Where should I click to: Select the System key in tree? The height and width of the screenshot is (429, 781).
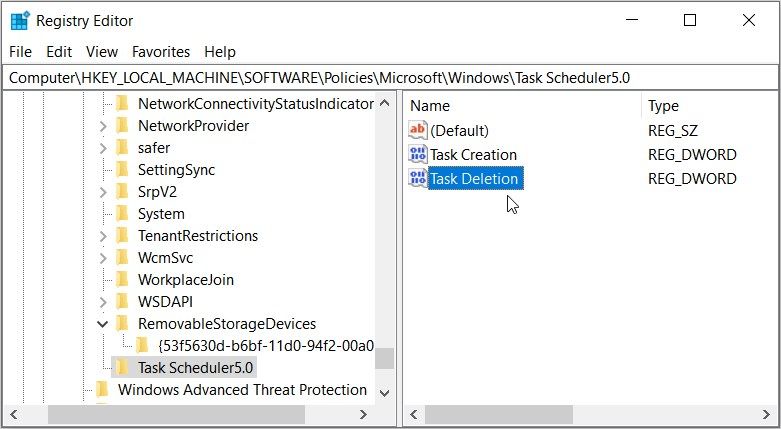(161, 214)
